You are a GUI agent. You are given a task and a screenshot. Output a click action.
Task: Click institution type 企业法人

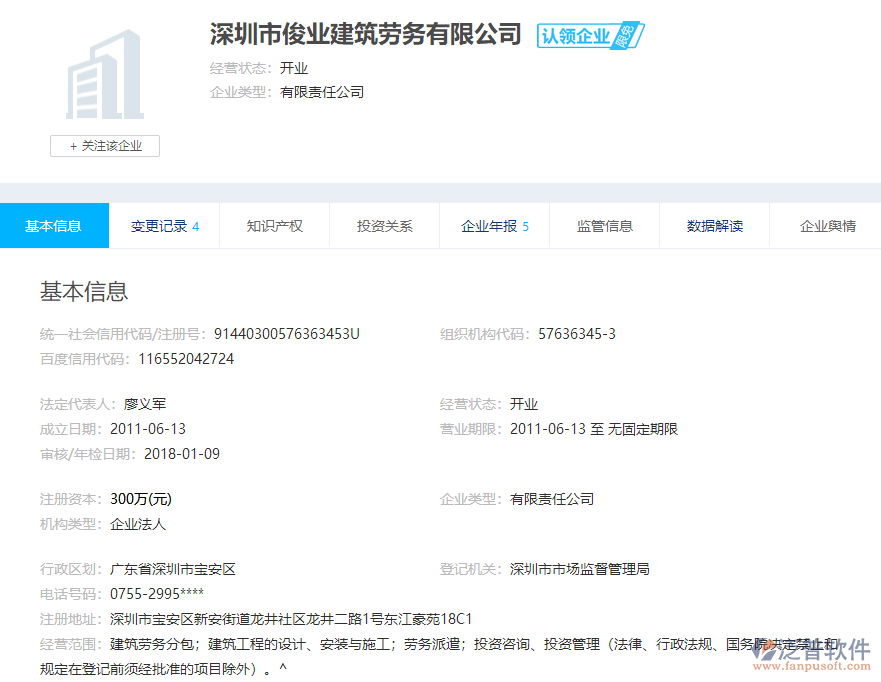coord(138,524)
